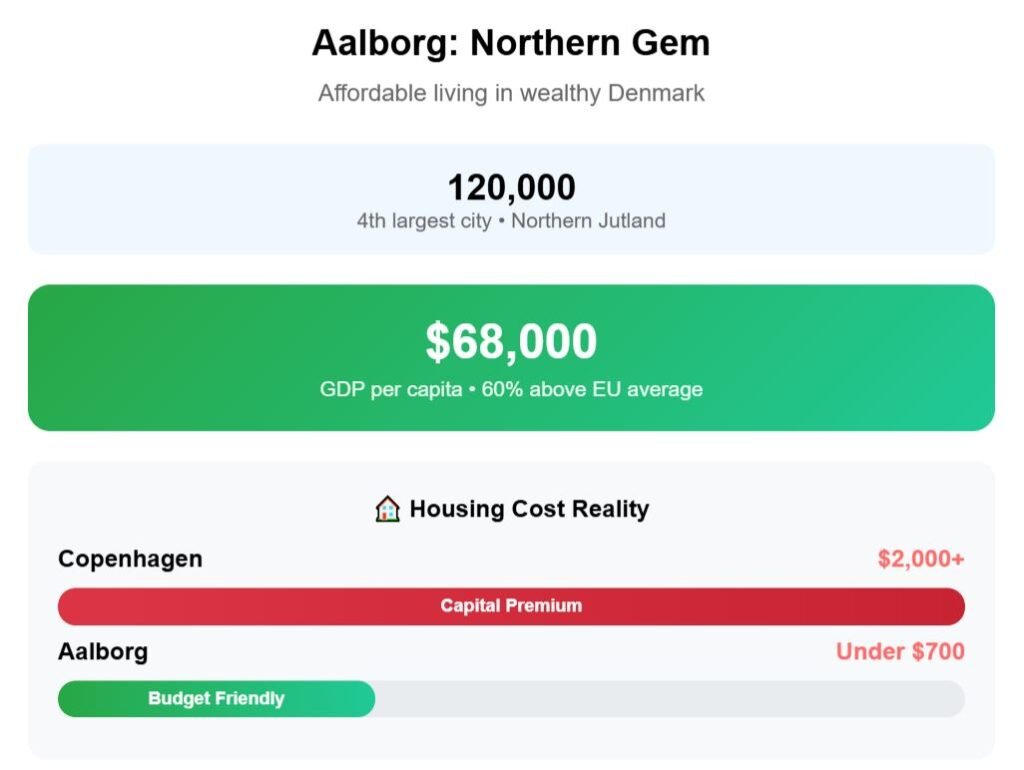Click the red "Capital Premium" bar label

click(x=511, y=606)
